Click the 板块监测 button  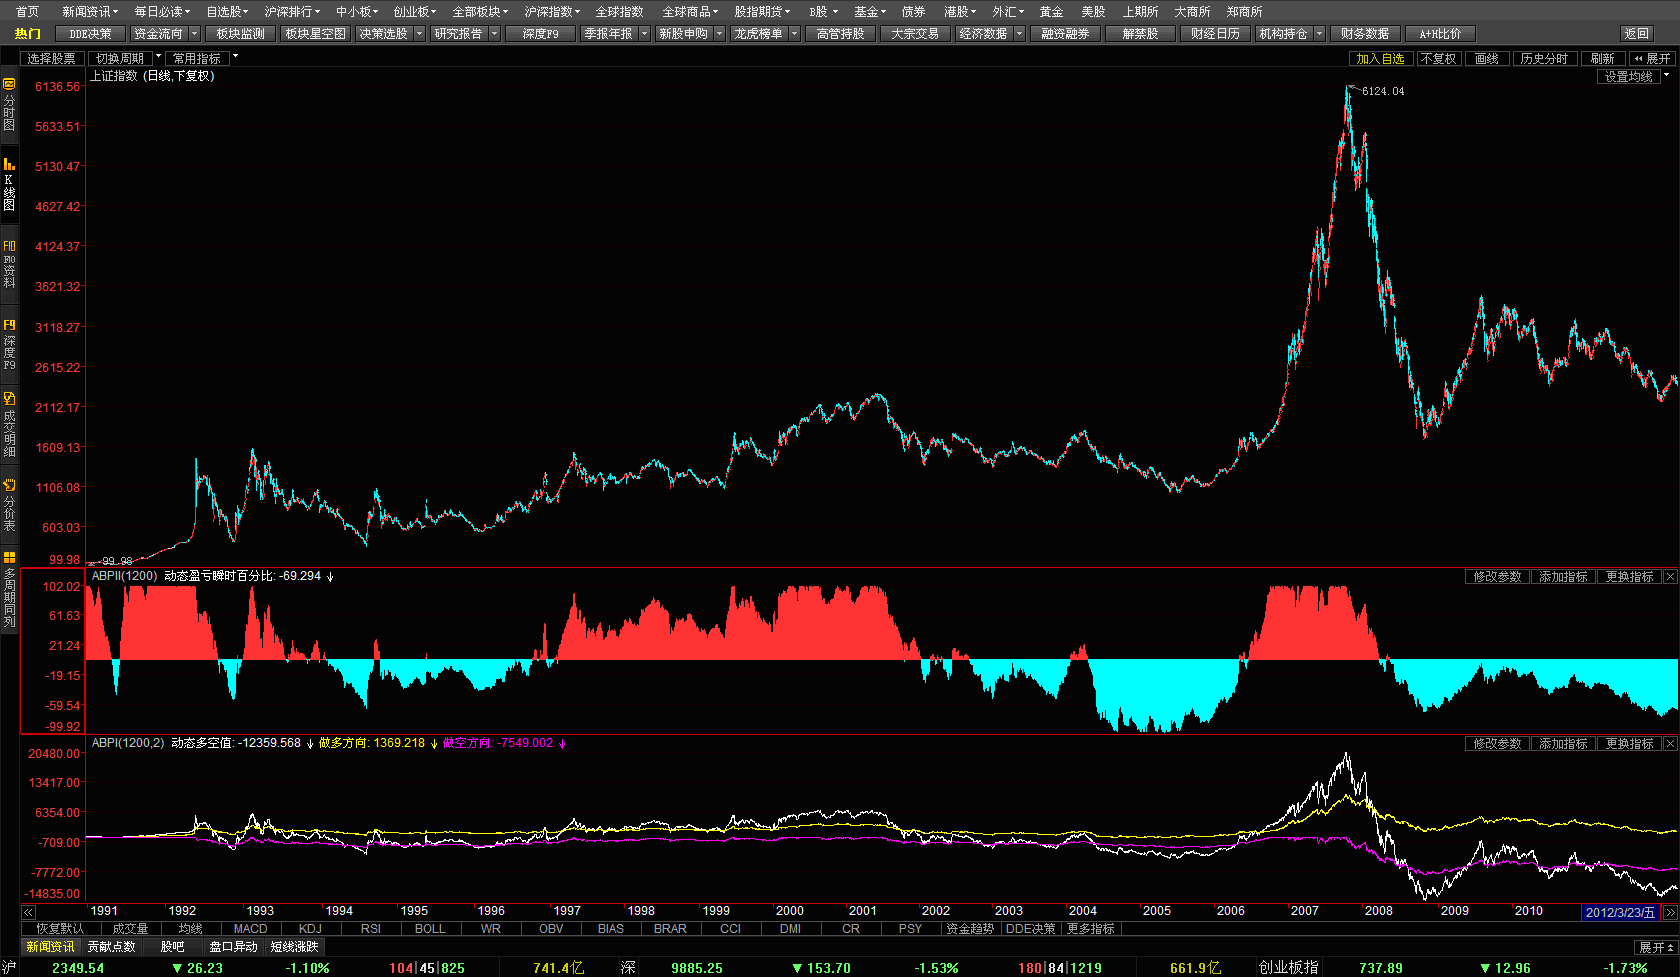[x=240, y=34]
